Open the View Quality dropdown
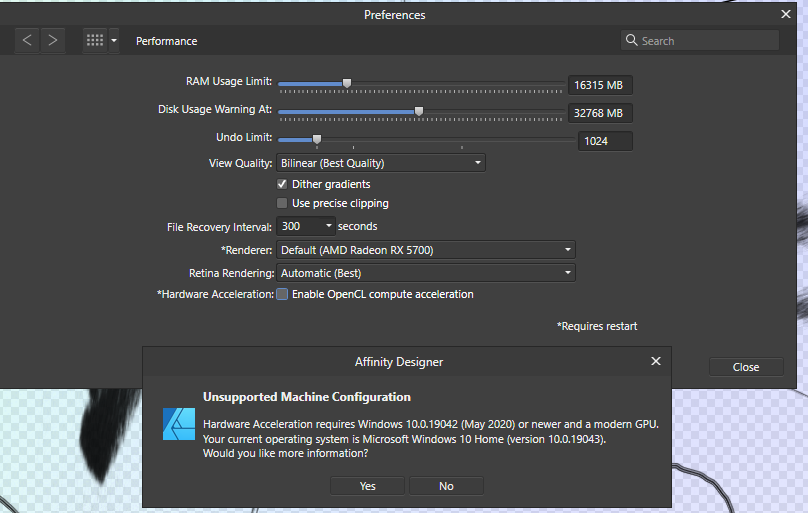The height and width of the screenshot is (513, 808). 381,163
